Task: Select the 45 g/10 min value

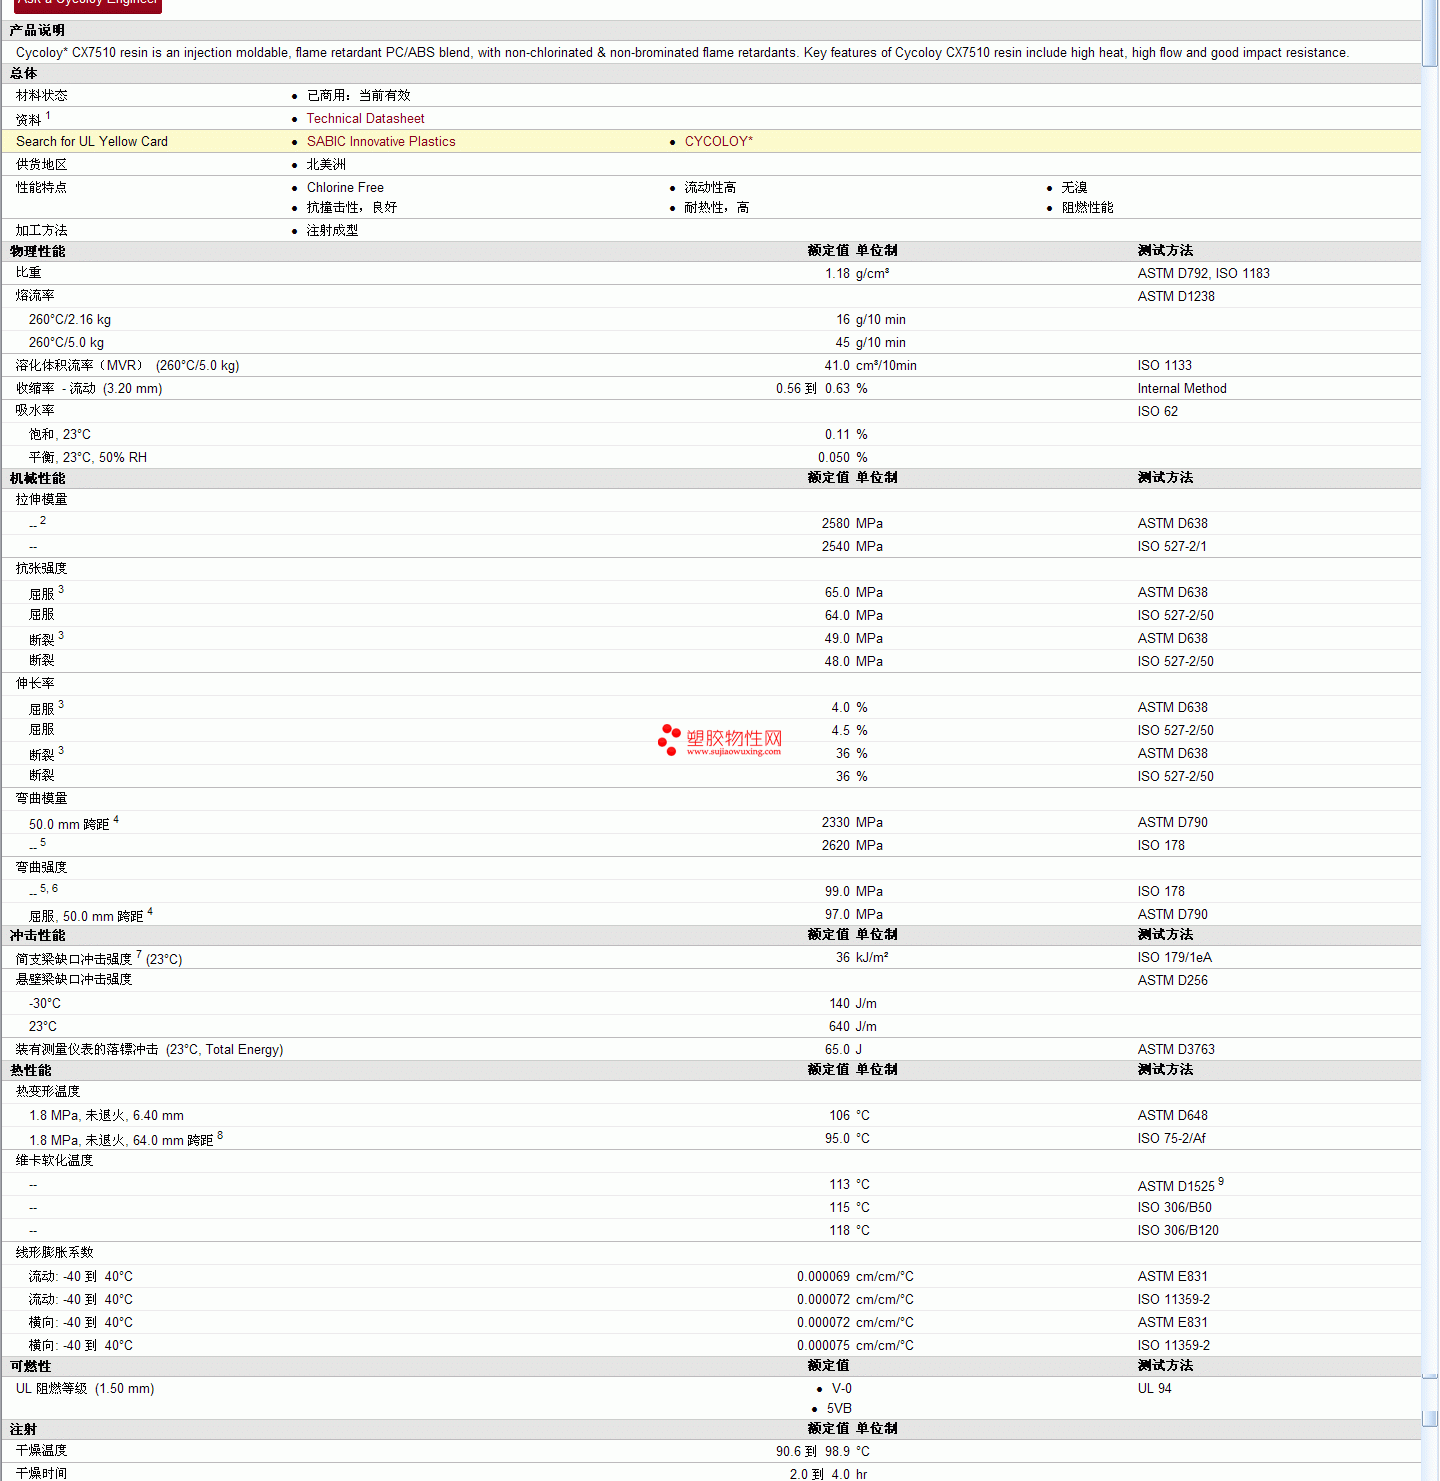Action: 870,342
